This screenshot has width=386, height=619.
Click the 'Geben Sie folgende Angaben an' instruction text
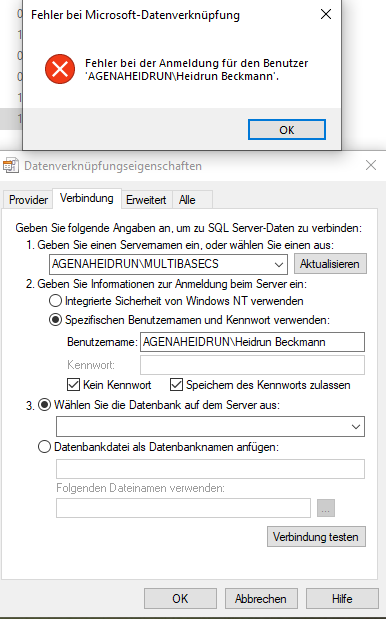pos(188,228)
